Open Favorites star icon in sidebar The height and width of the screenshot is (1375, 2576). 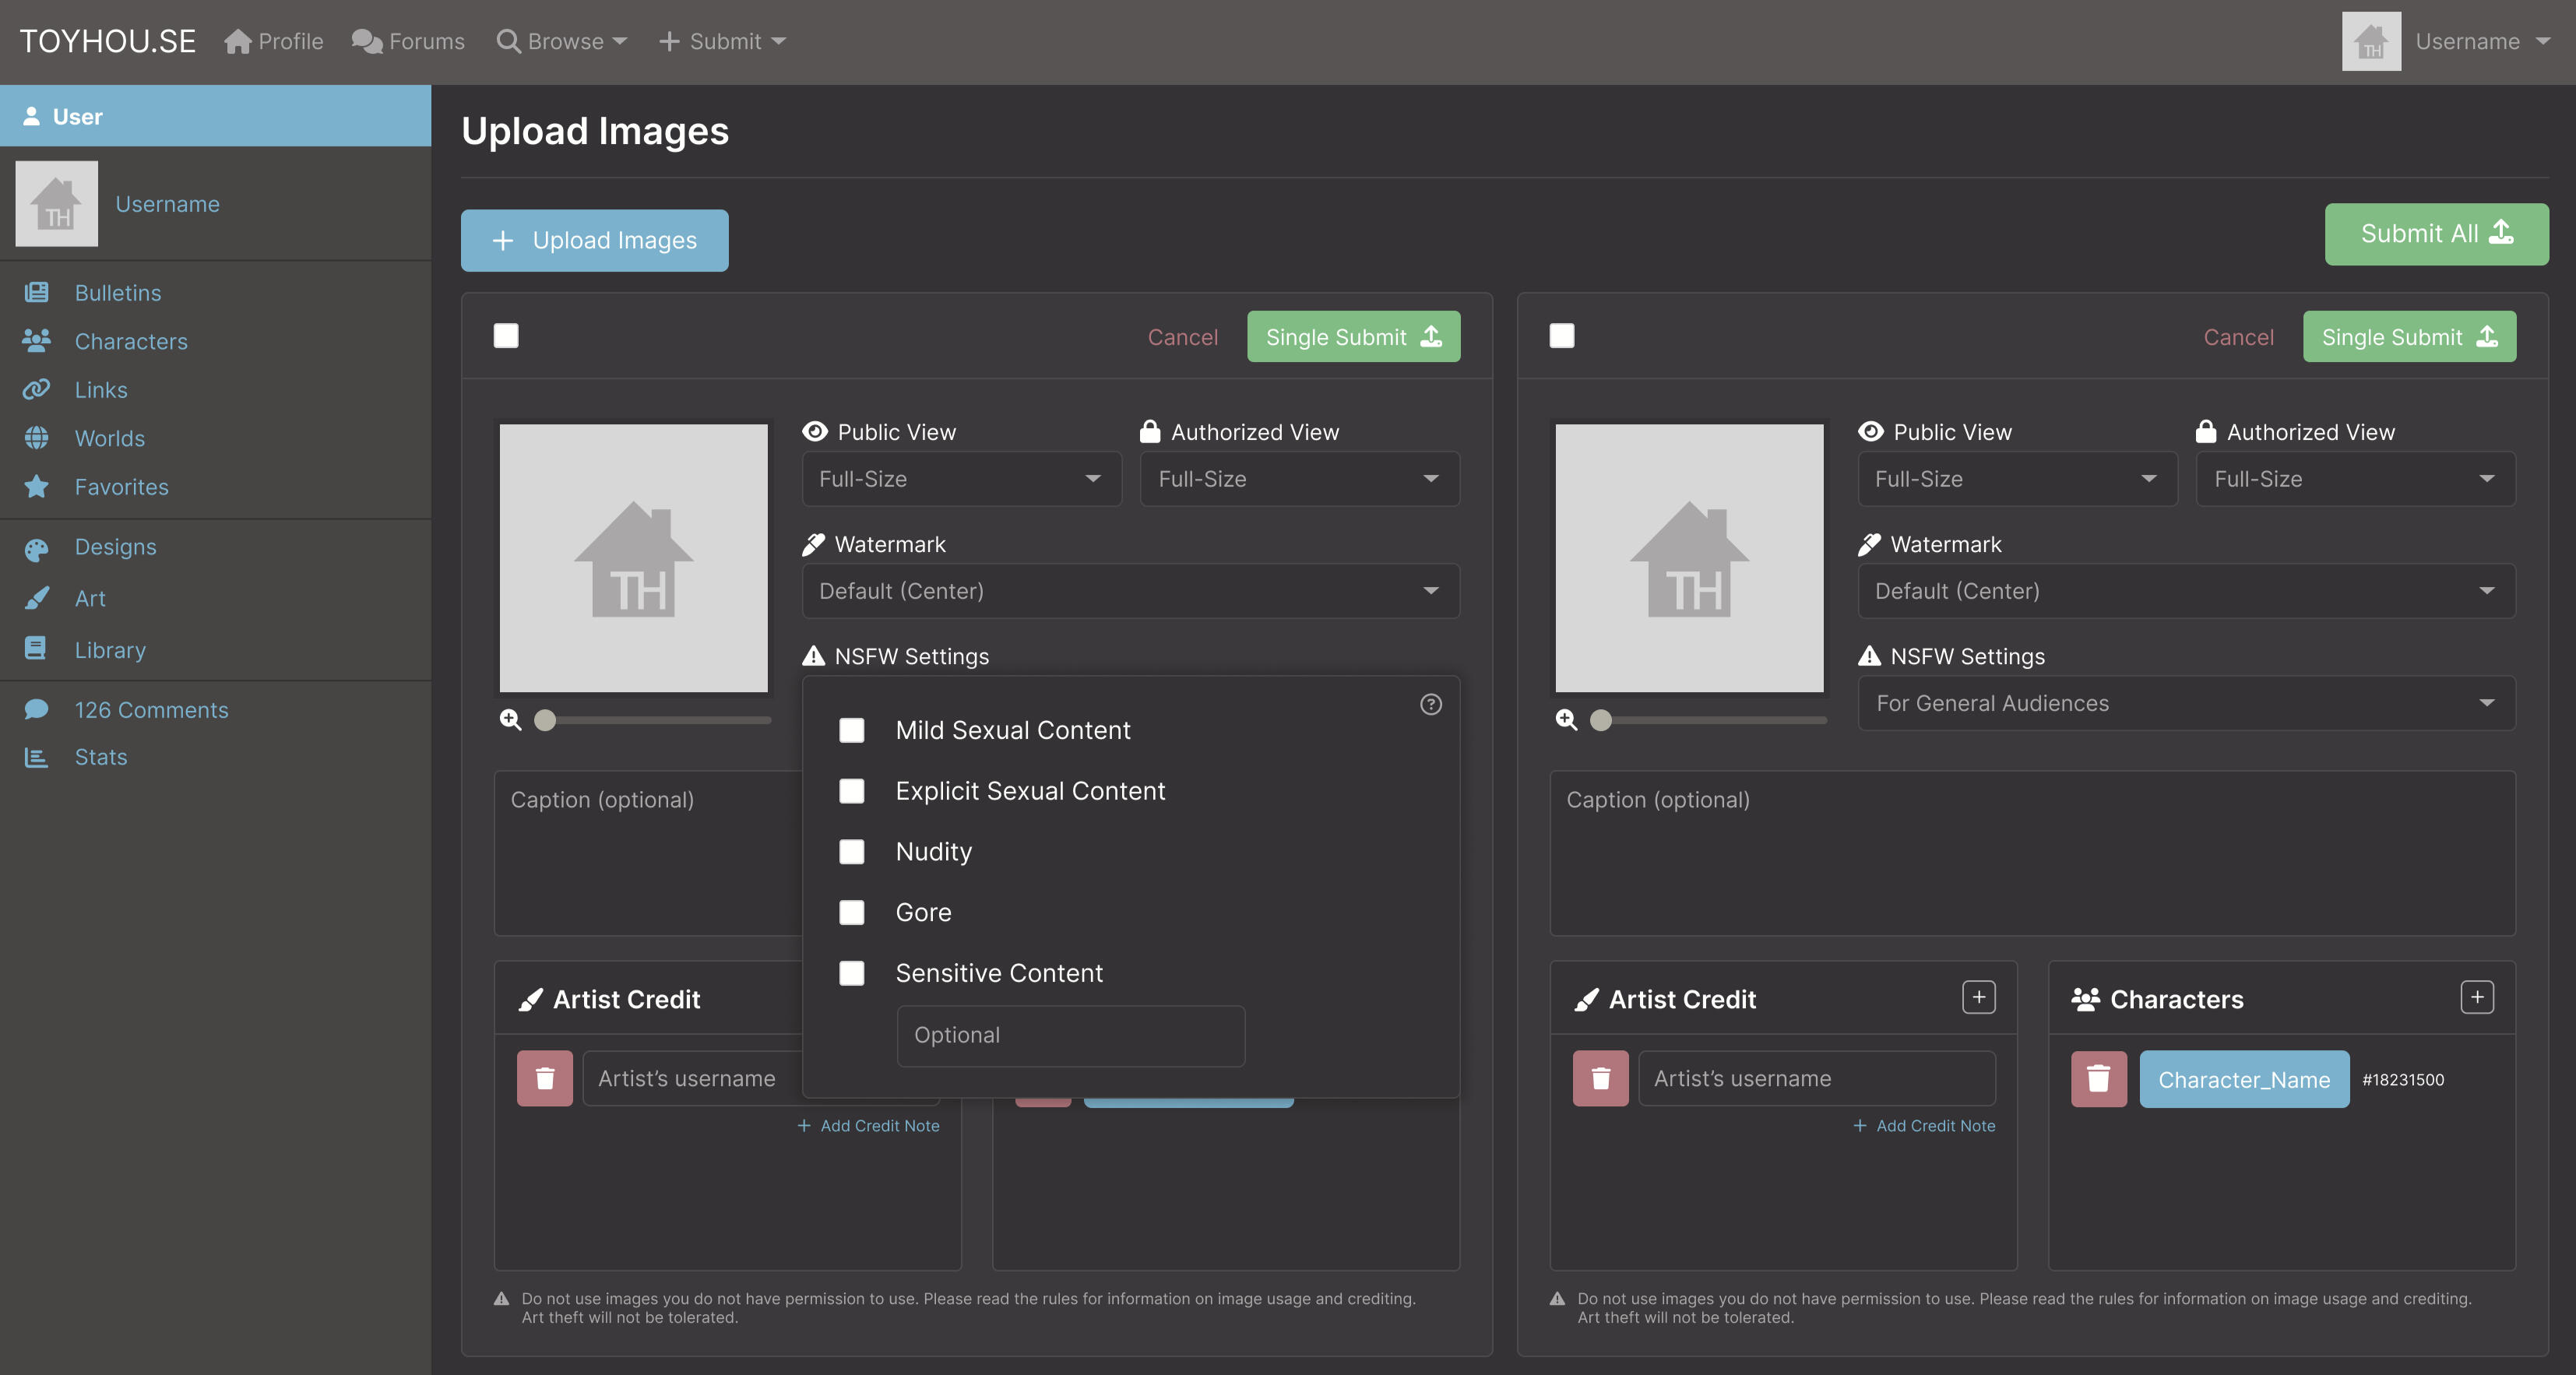tap(37, 487)
